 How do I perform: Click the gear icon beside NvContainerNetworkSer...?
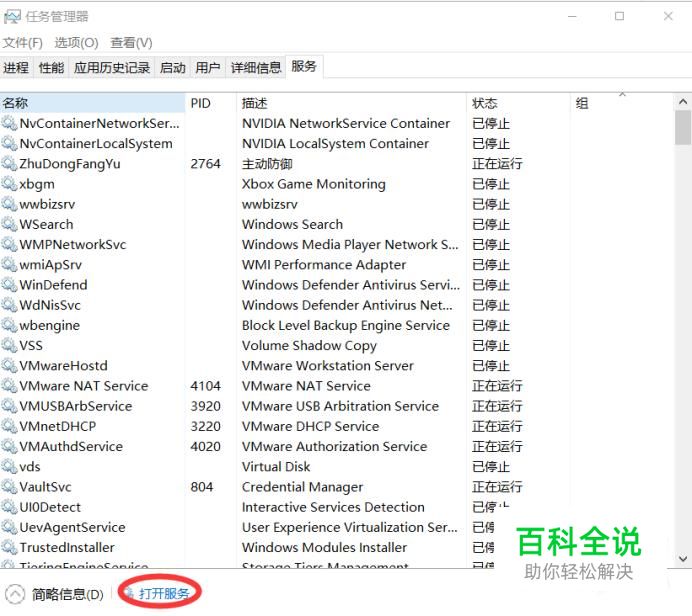(x=9, y=123)
